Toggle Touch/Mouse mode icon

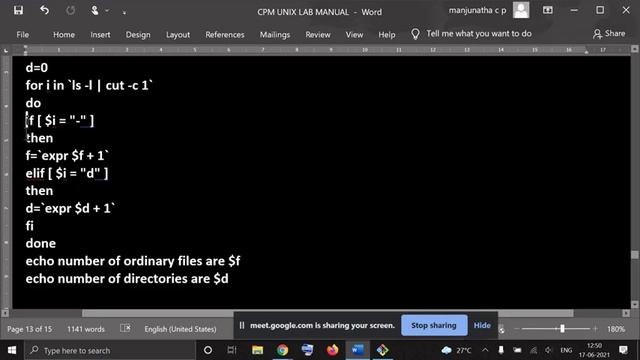point(95,11)
